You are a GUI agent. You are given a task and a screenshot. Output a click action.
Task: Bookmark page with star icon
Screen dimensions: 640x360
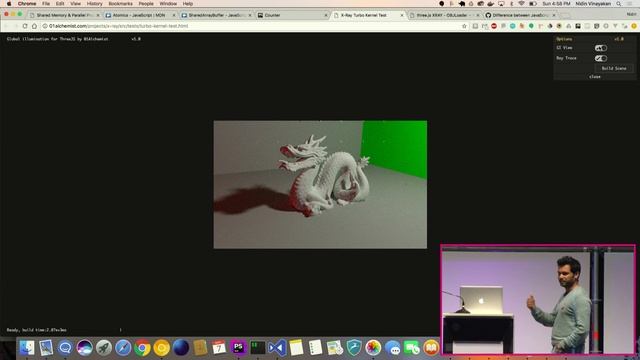tap(464, 26)
